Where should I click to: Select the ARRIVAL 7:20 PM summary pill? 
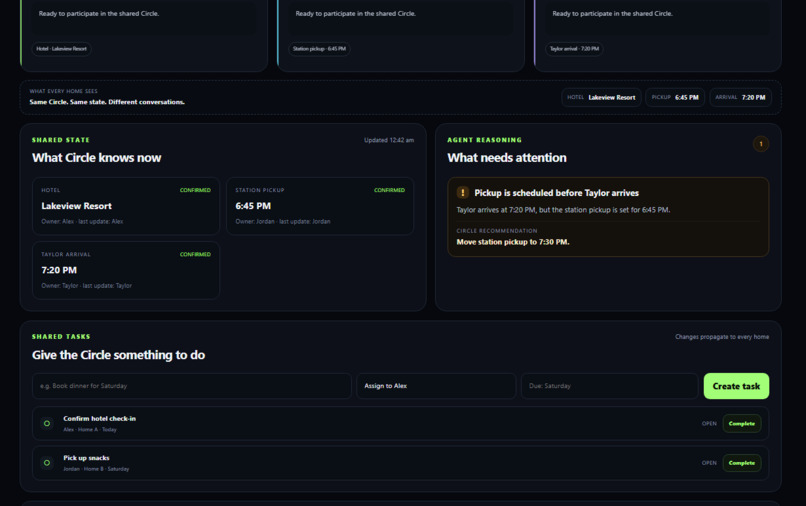tap(740, 97)
